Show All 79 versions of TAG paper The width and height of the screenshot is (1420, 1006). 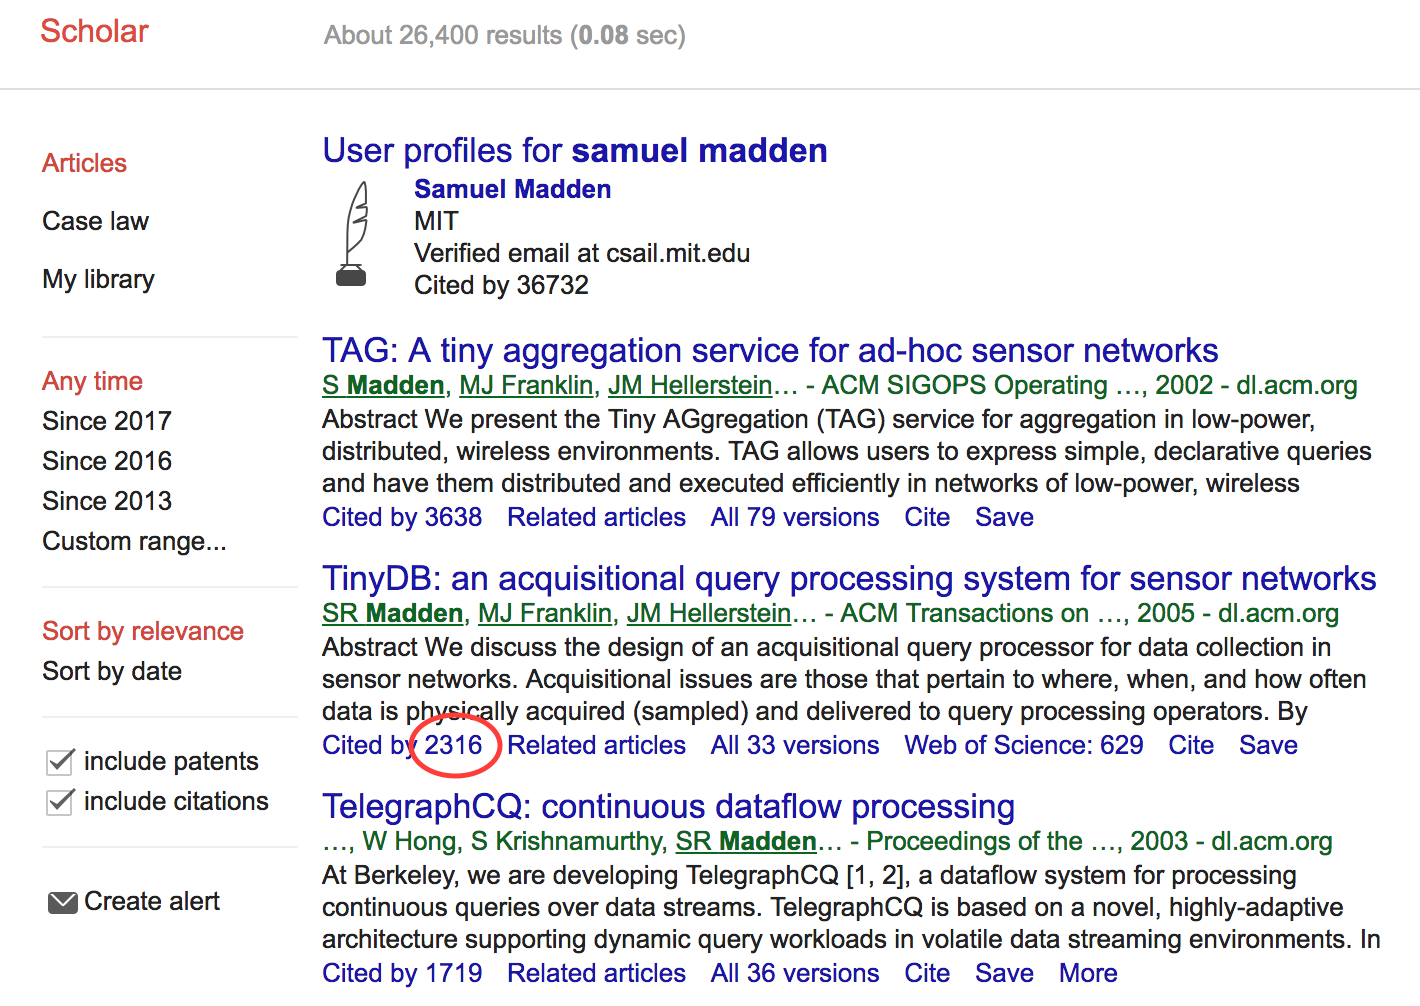point(795,517)
